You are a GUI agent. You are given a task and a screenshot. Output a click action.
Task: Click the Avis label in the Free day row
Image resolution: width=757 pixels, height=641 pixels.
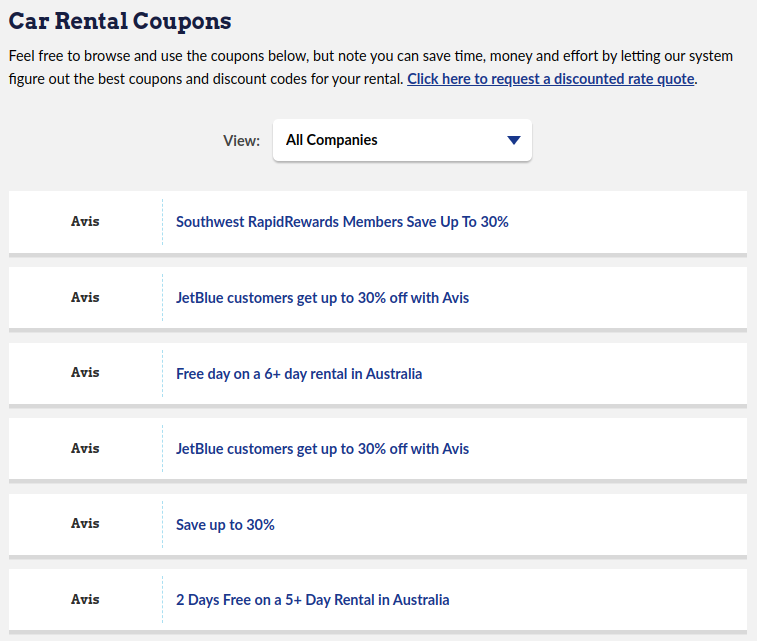(x=85, y=372)
